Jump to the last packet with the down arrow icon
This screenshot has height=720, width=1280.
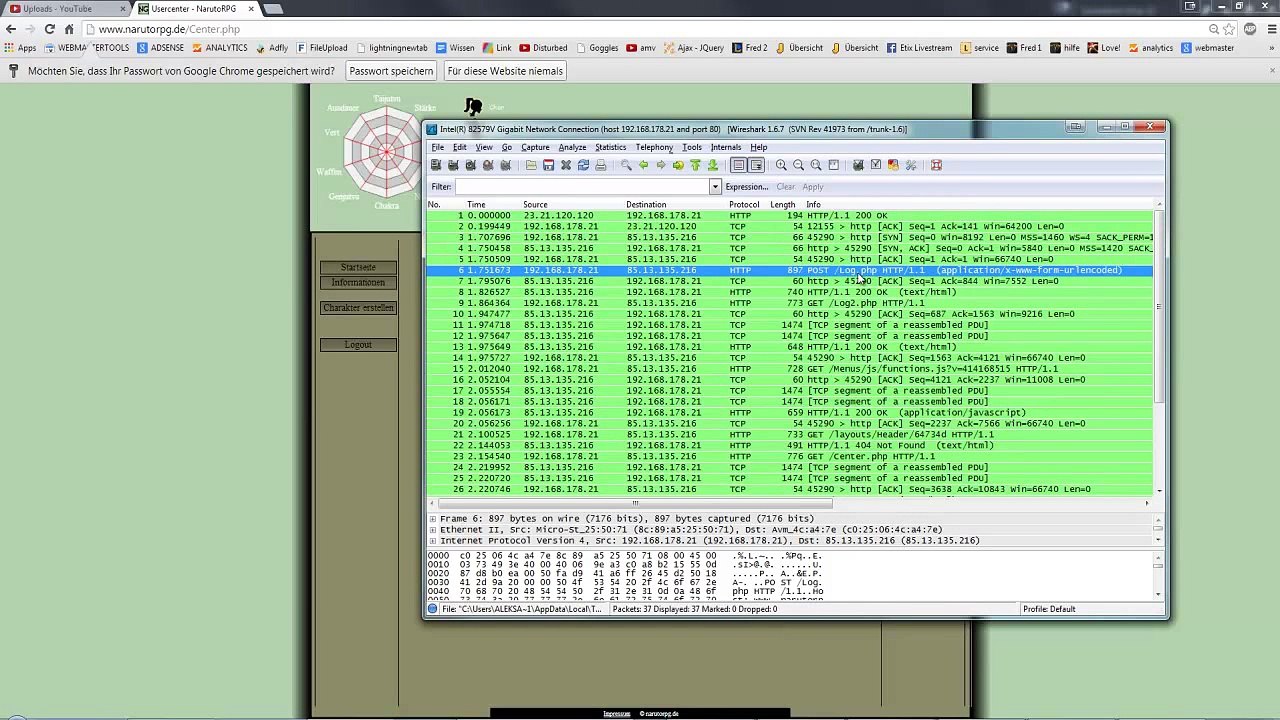click(x=712, y=165)
